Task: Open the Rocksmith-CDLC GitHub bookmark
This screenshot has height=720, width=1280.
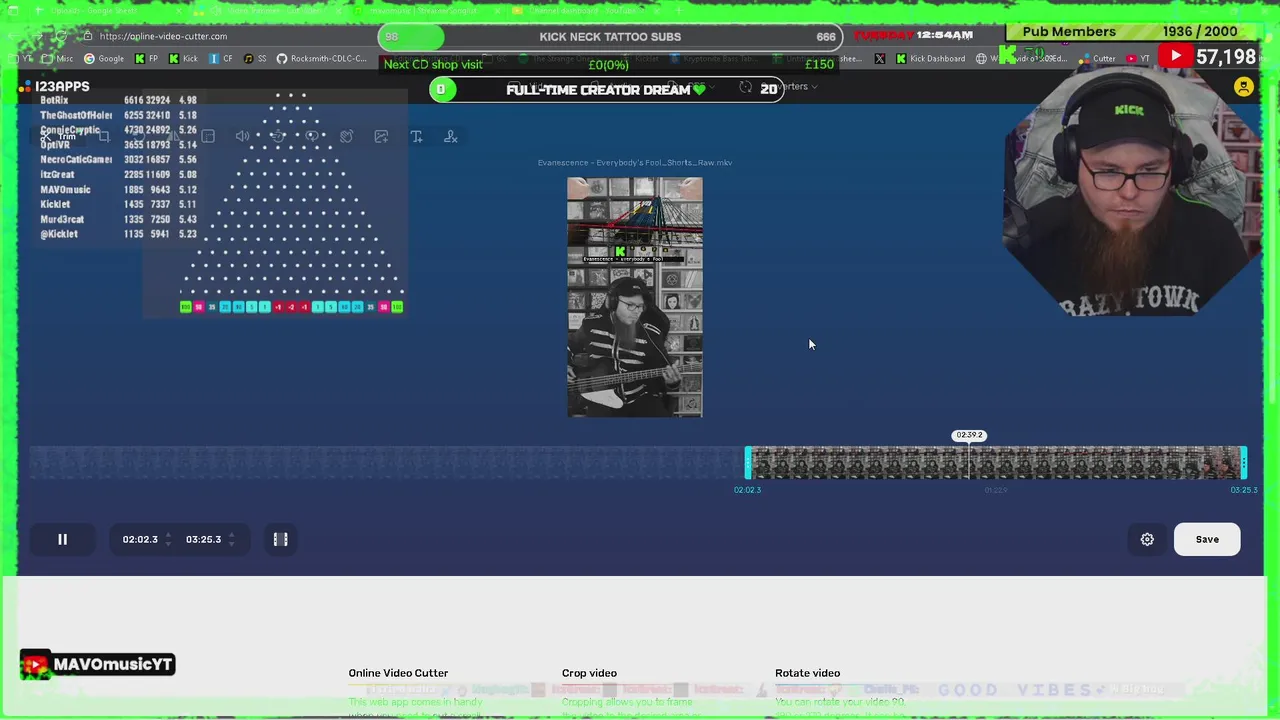Action: point(322,59)
